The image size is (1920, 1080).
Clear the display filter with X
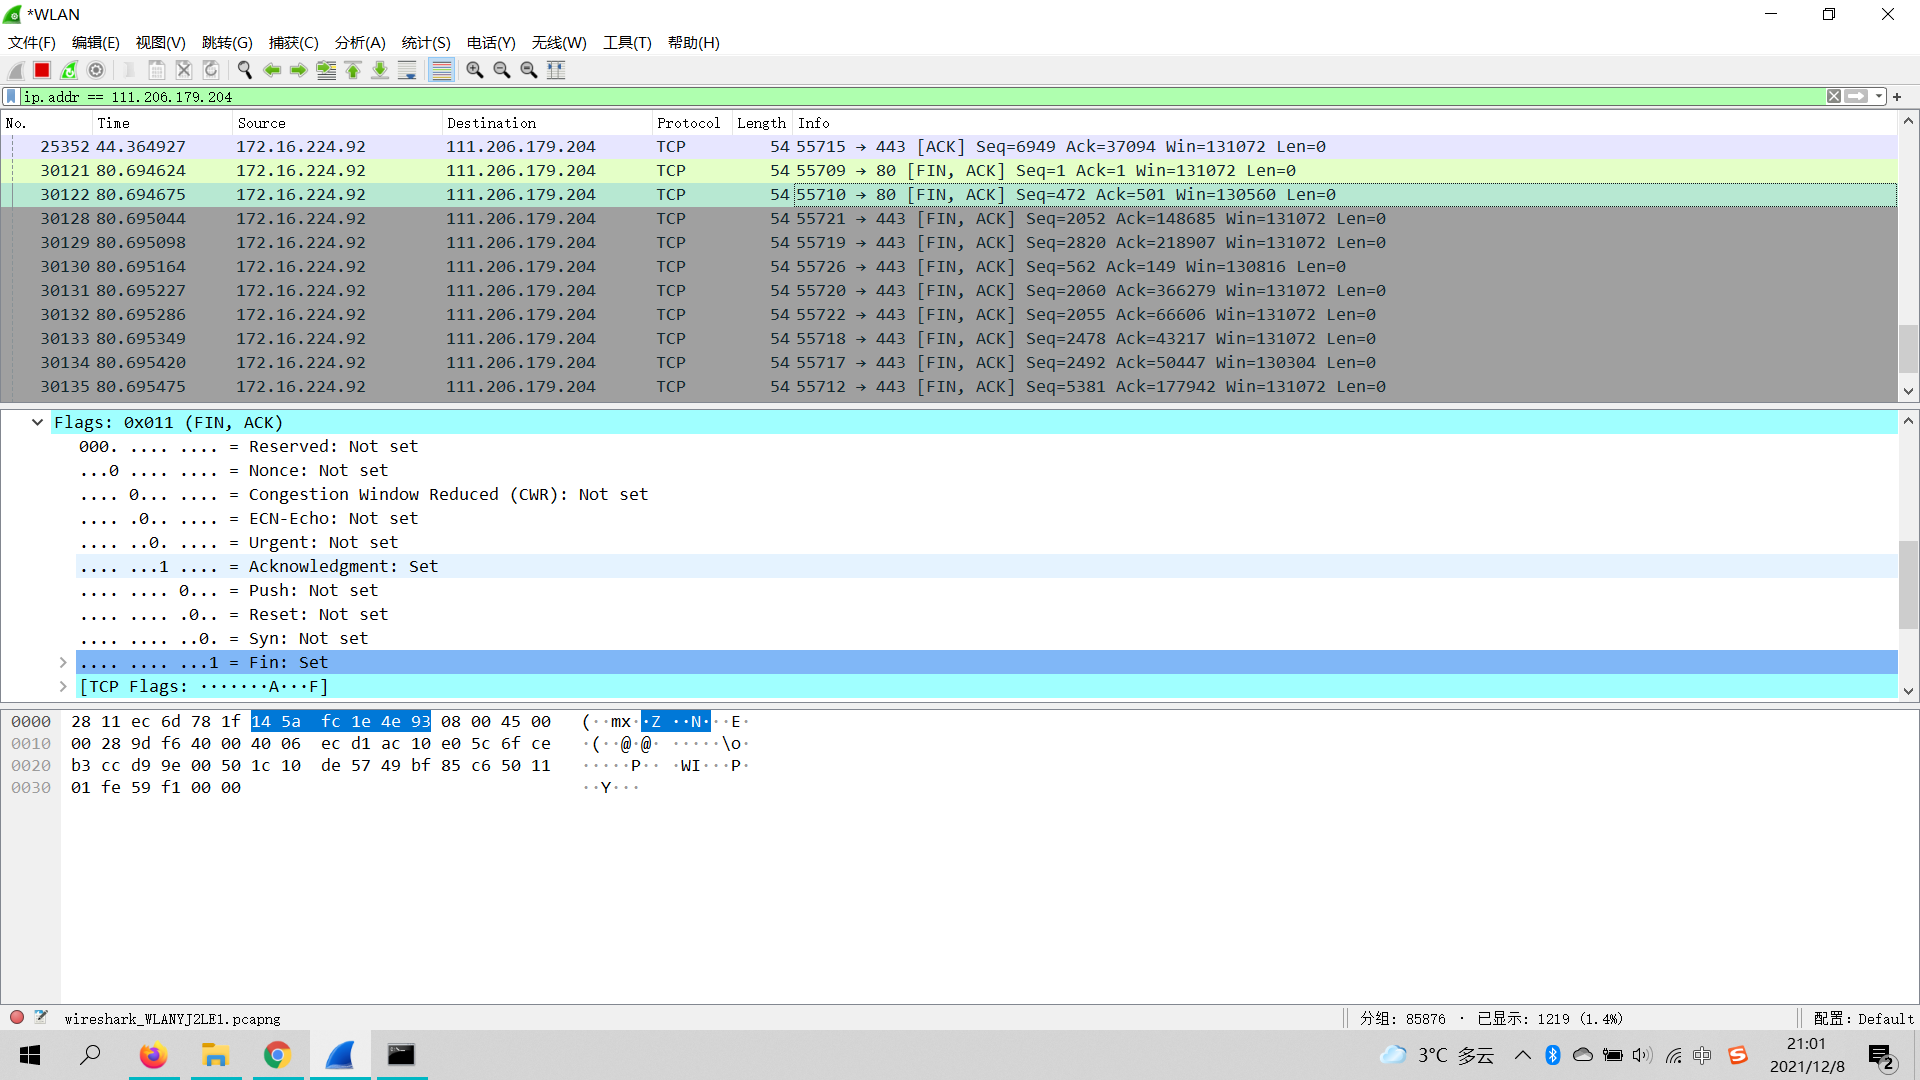pyautogui.click(x=1833, y=97)
